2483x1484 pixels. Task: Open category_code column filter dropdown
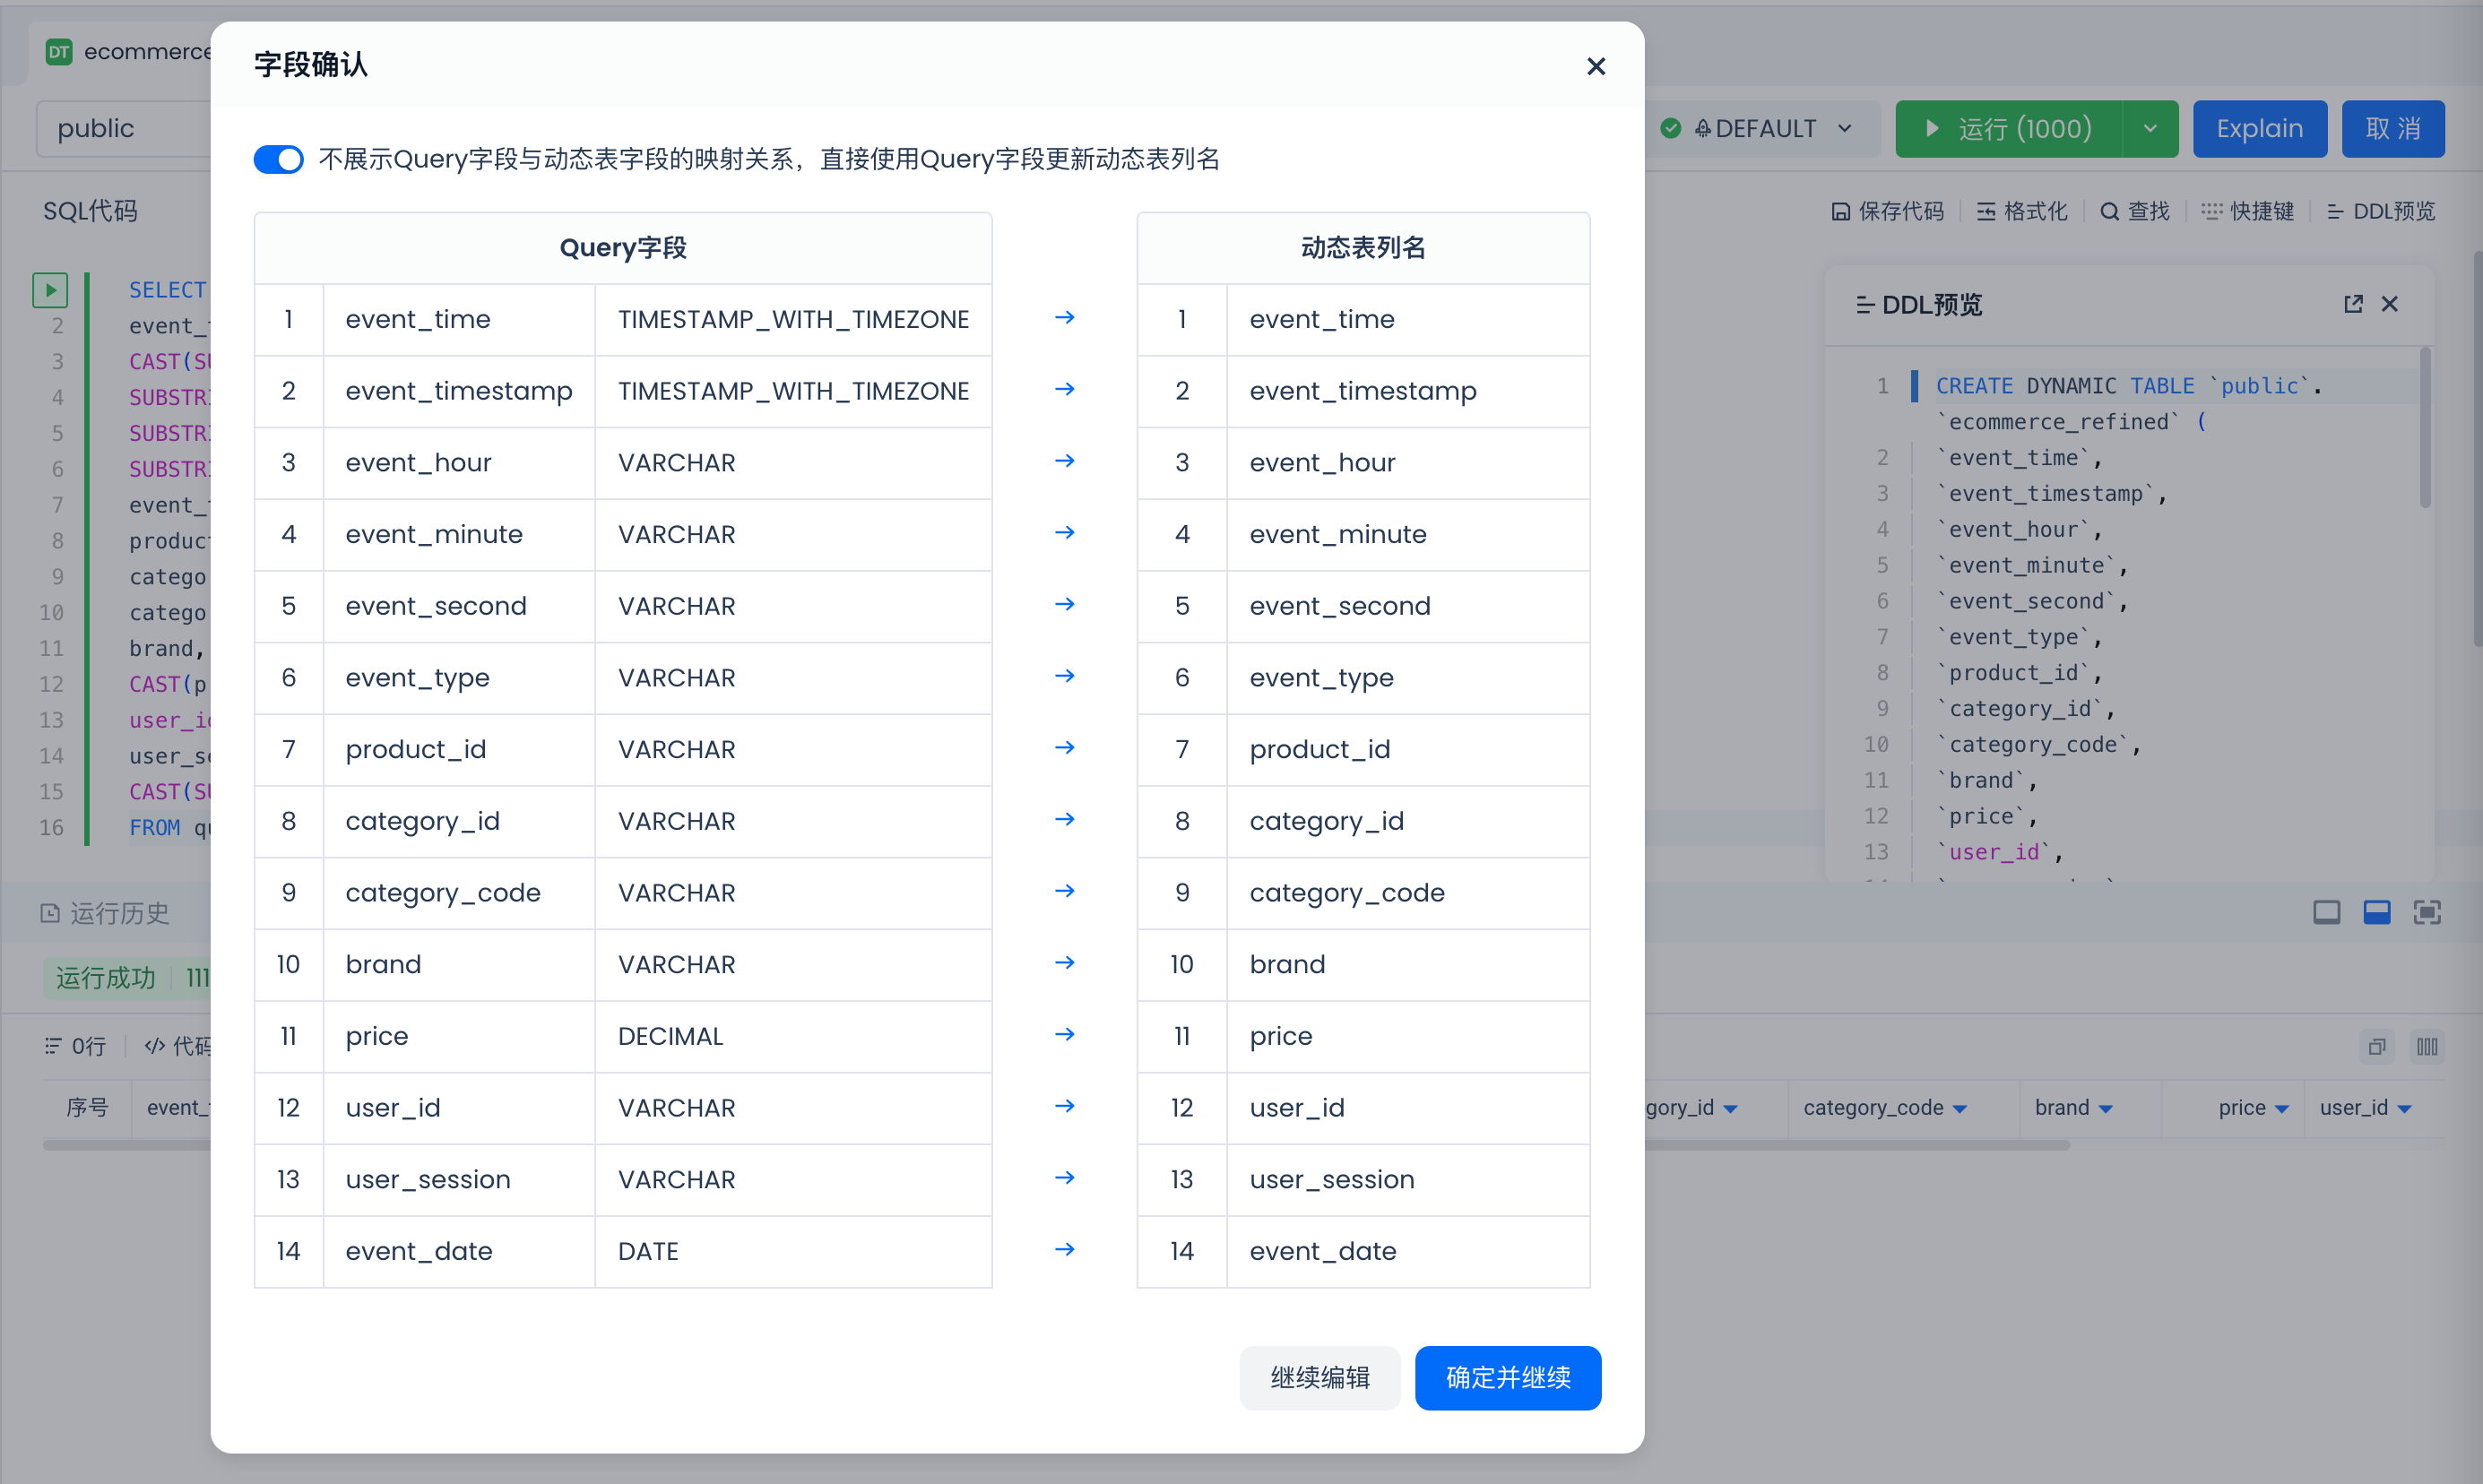click(x=1959, y=1108)
